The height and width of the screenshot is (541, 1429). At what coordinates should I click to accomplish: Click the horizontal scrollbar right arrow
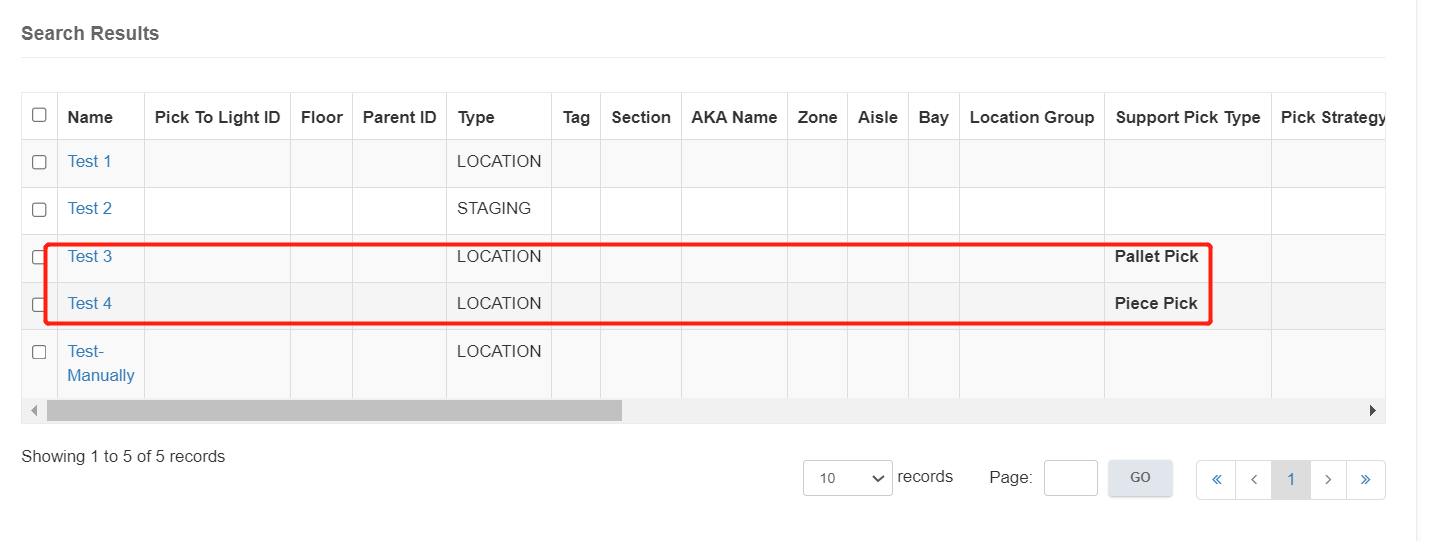click(x=1373, y=410)
